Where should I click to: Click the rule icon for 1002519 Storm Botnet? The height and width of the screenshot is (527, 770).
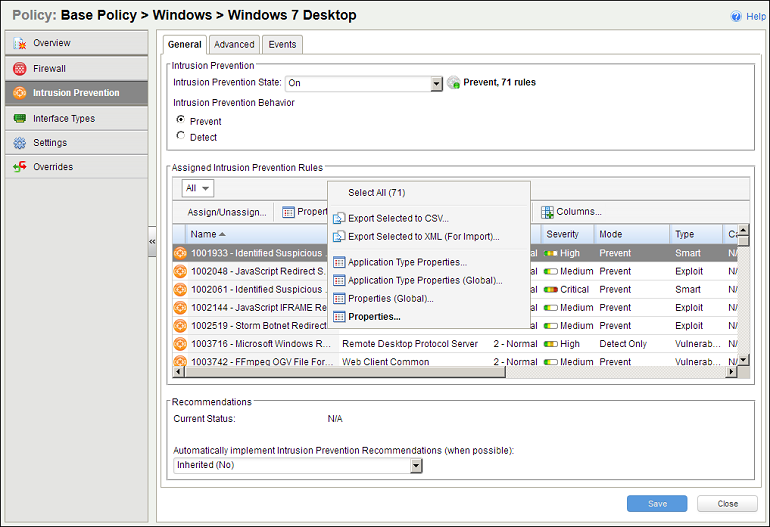point(181,326)
